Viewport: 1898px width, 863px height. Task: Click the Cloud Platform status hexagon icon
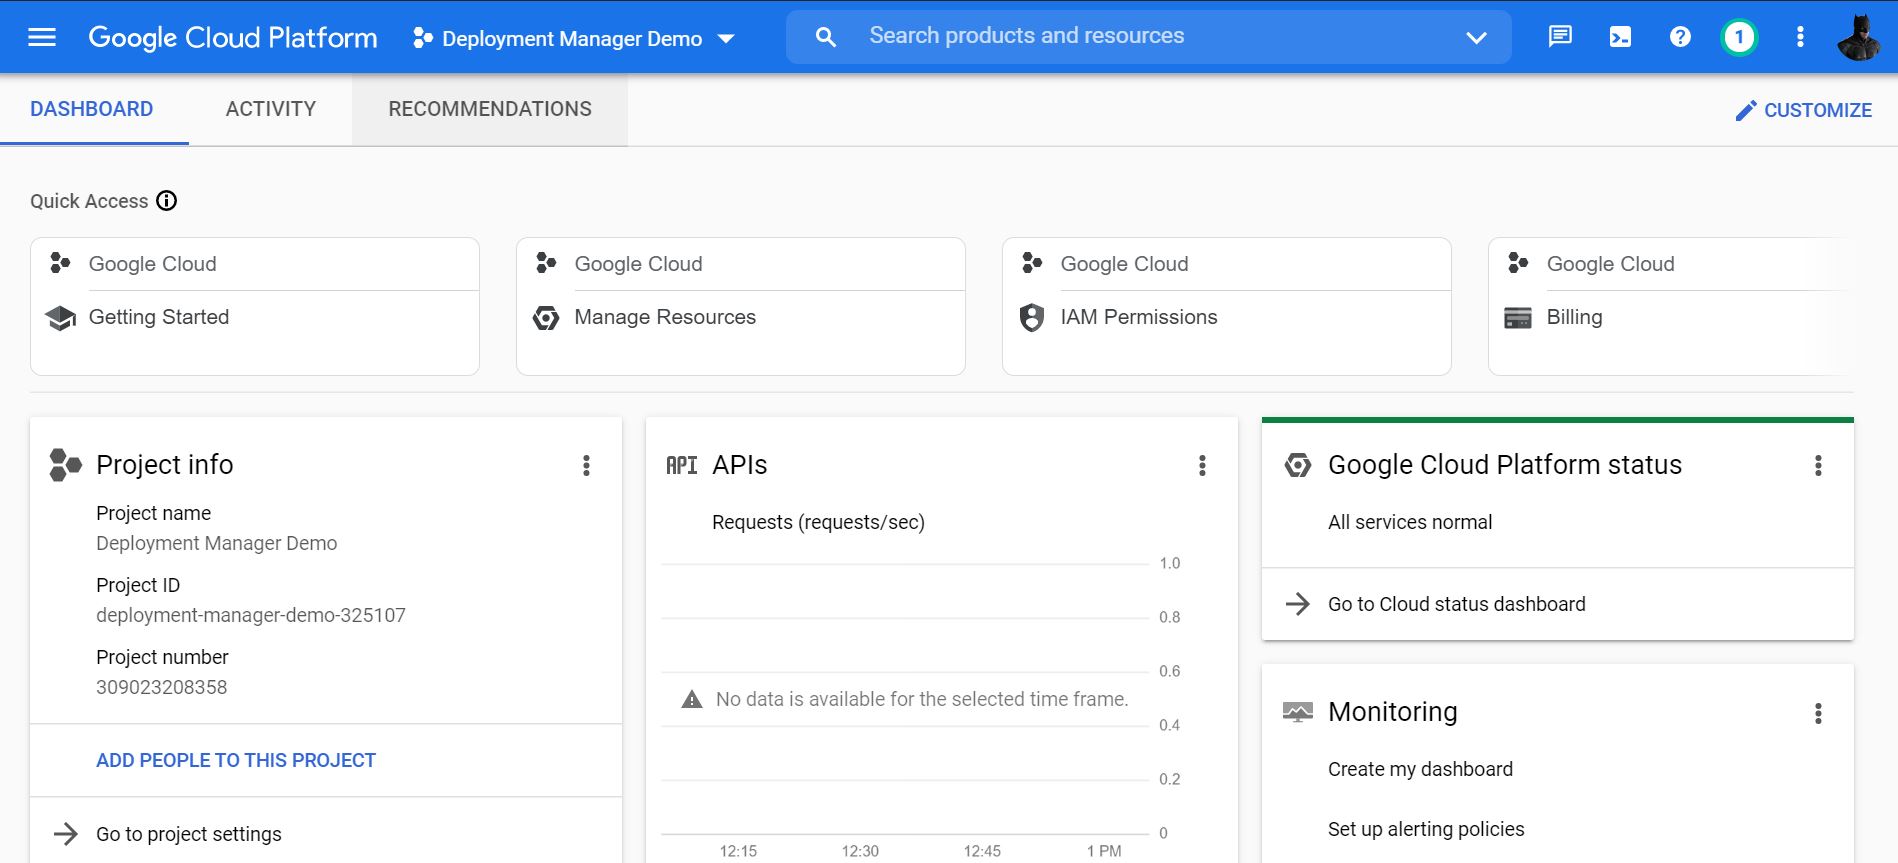1298,465
